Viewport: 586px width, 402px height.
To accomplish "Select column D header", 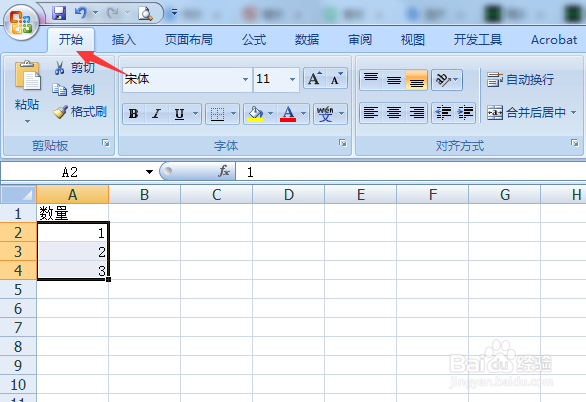I will (x=289, y=195).
